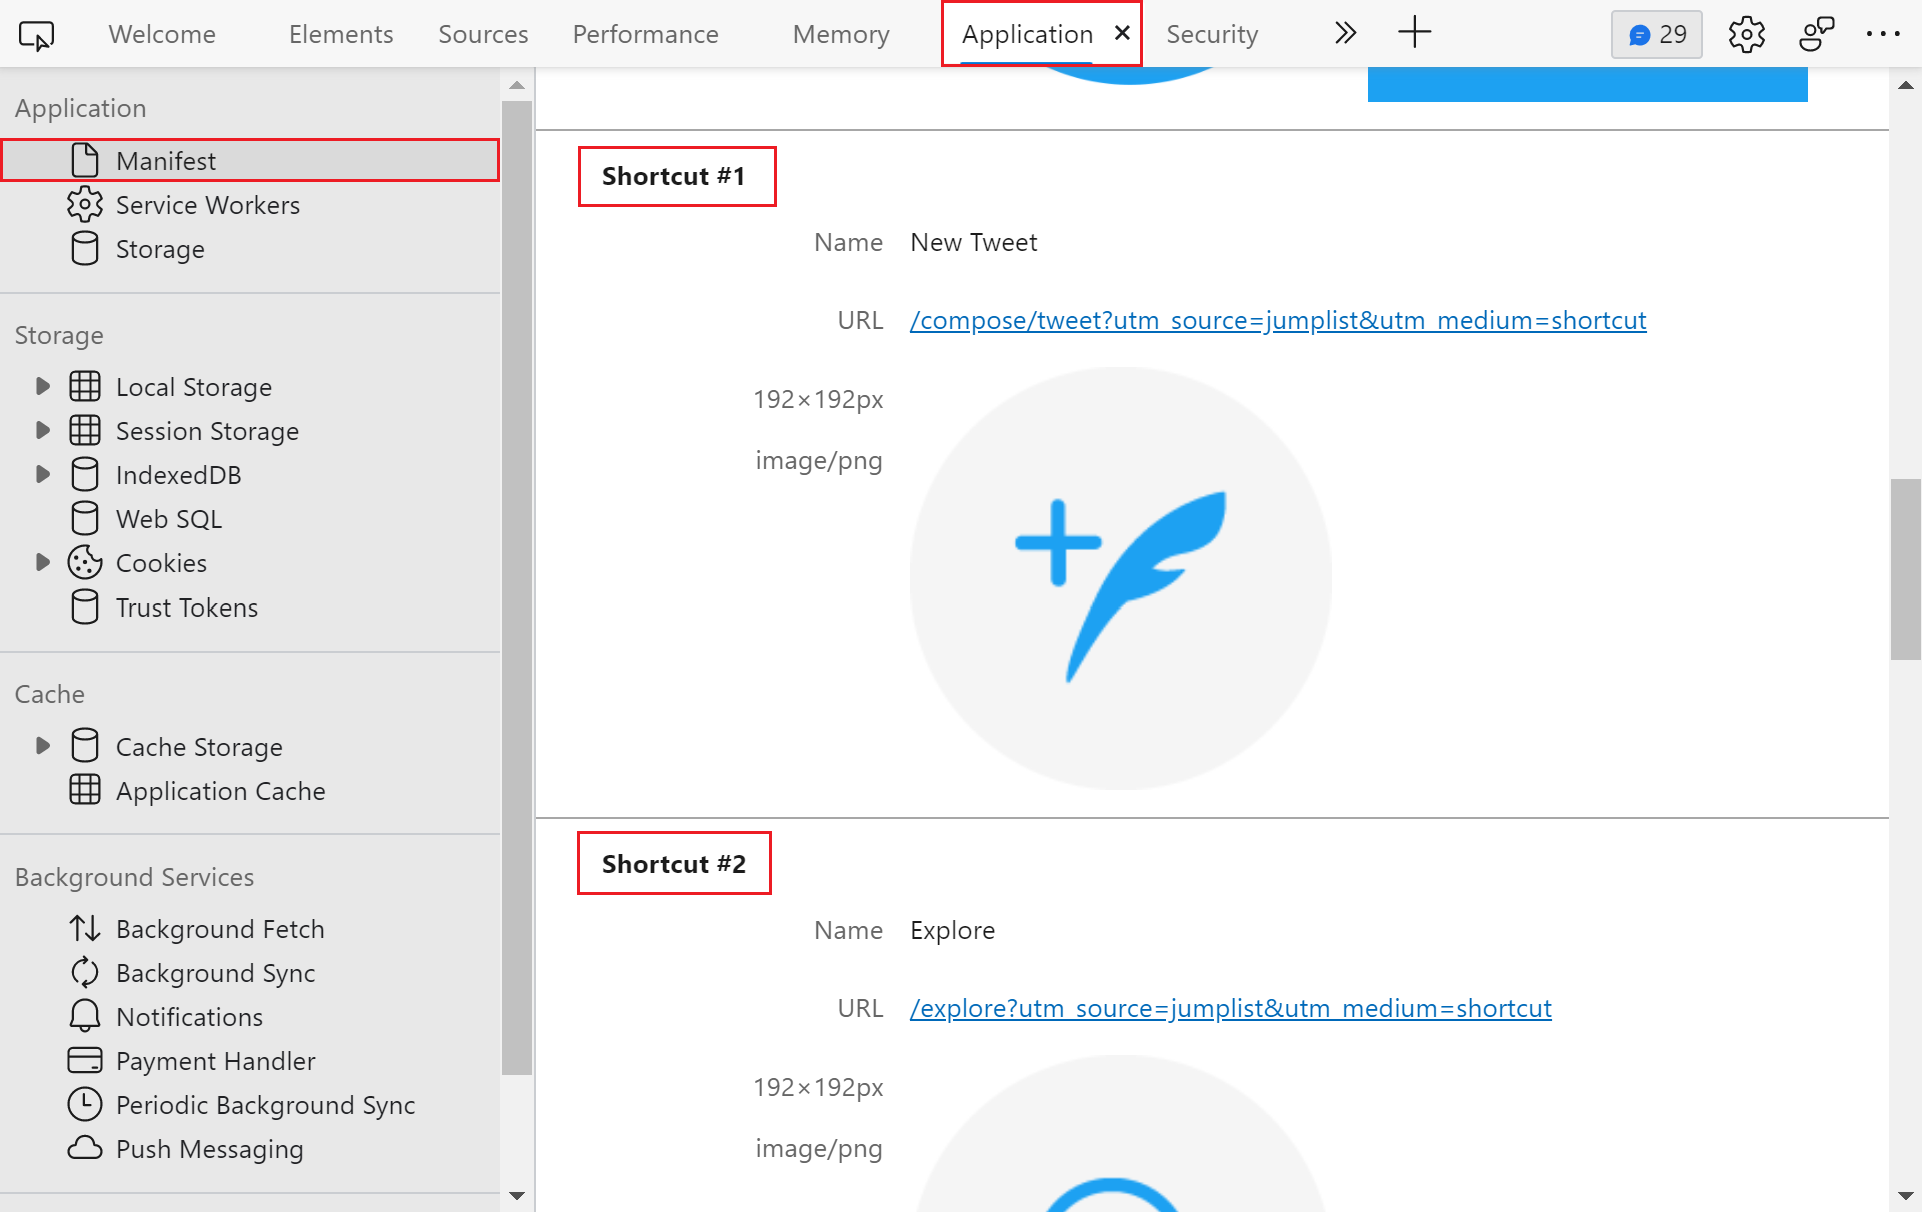
Task: Select the Security tab in DevTools
Action: (x=1213, y=32)
